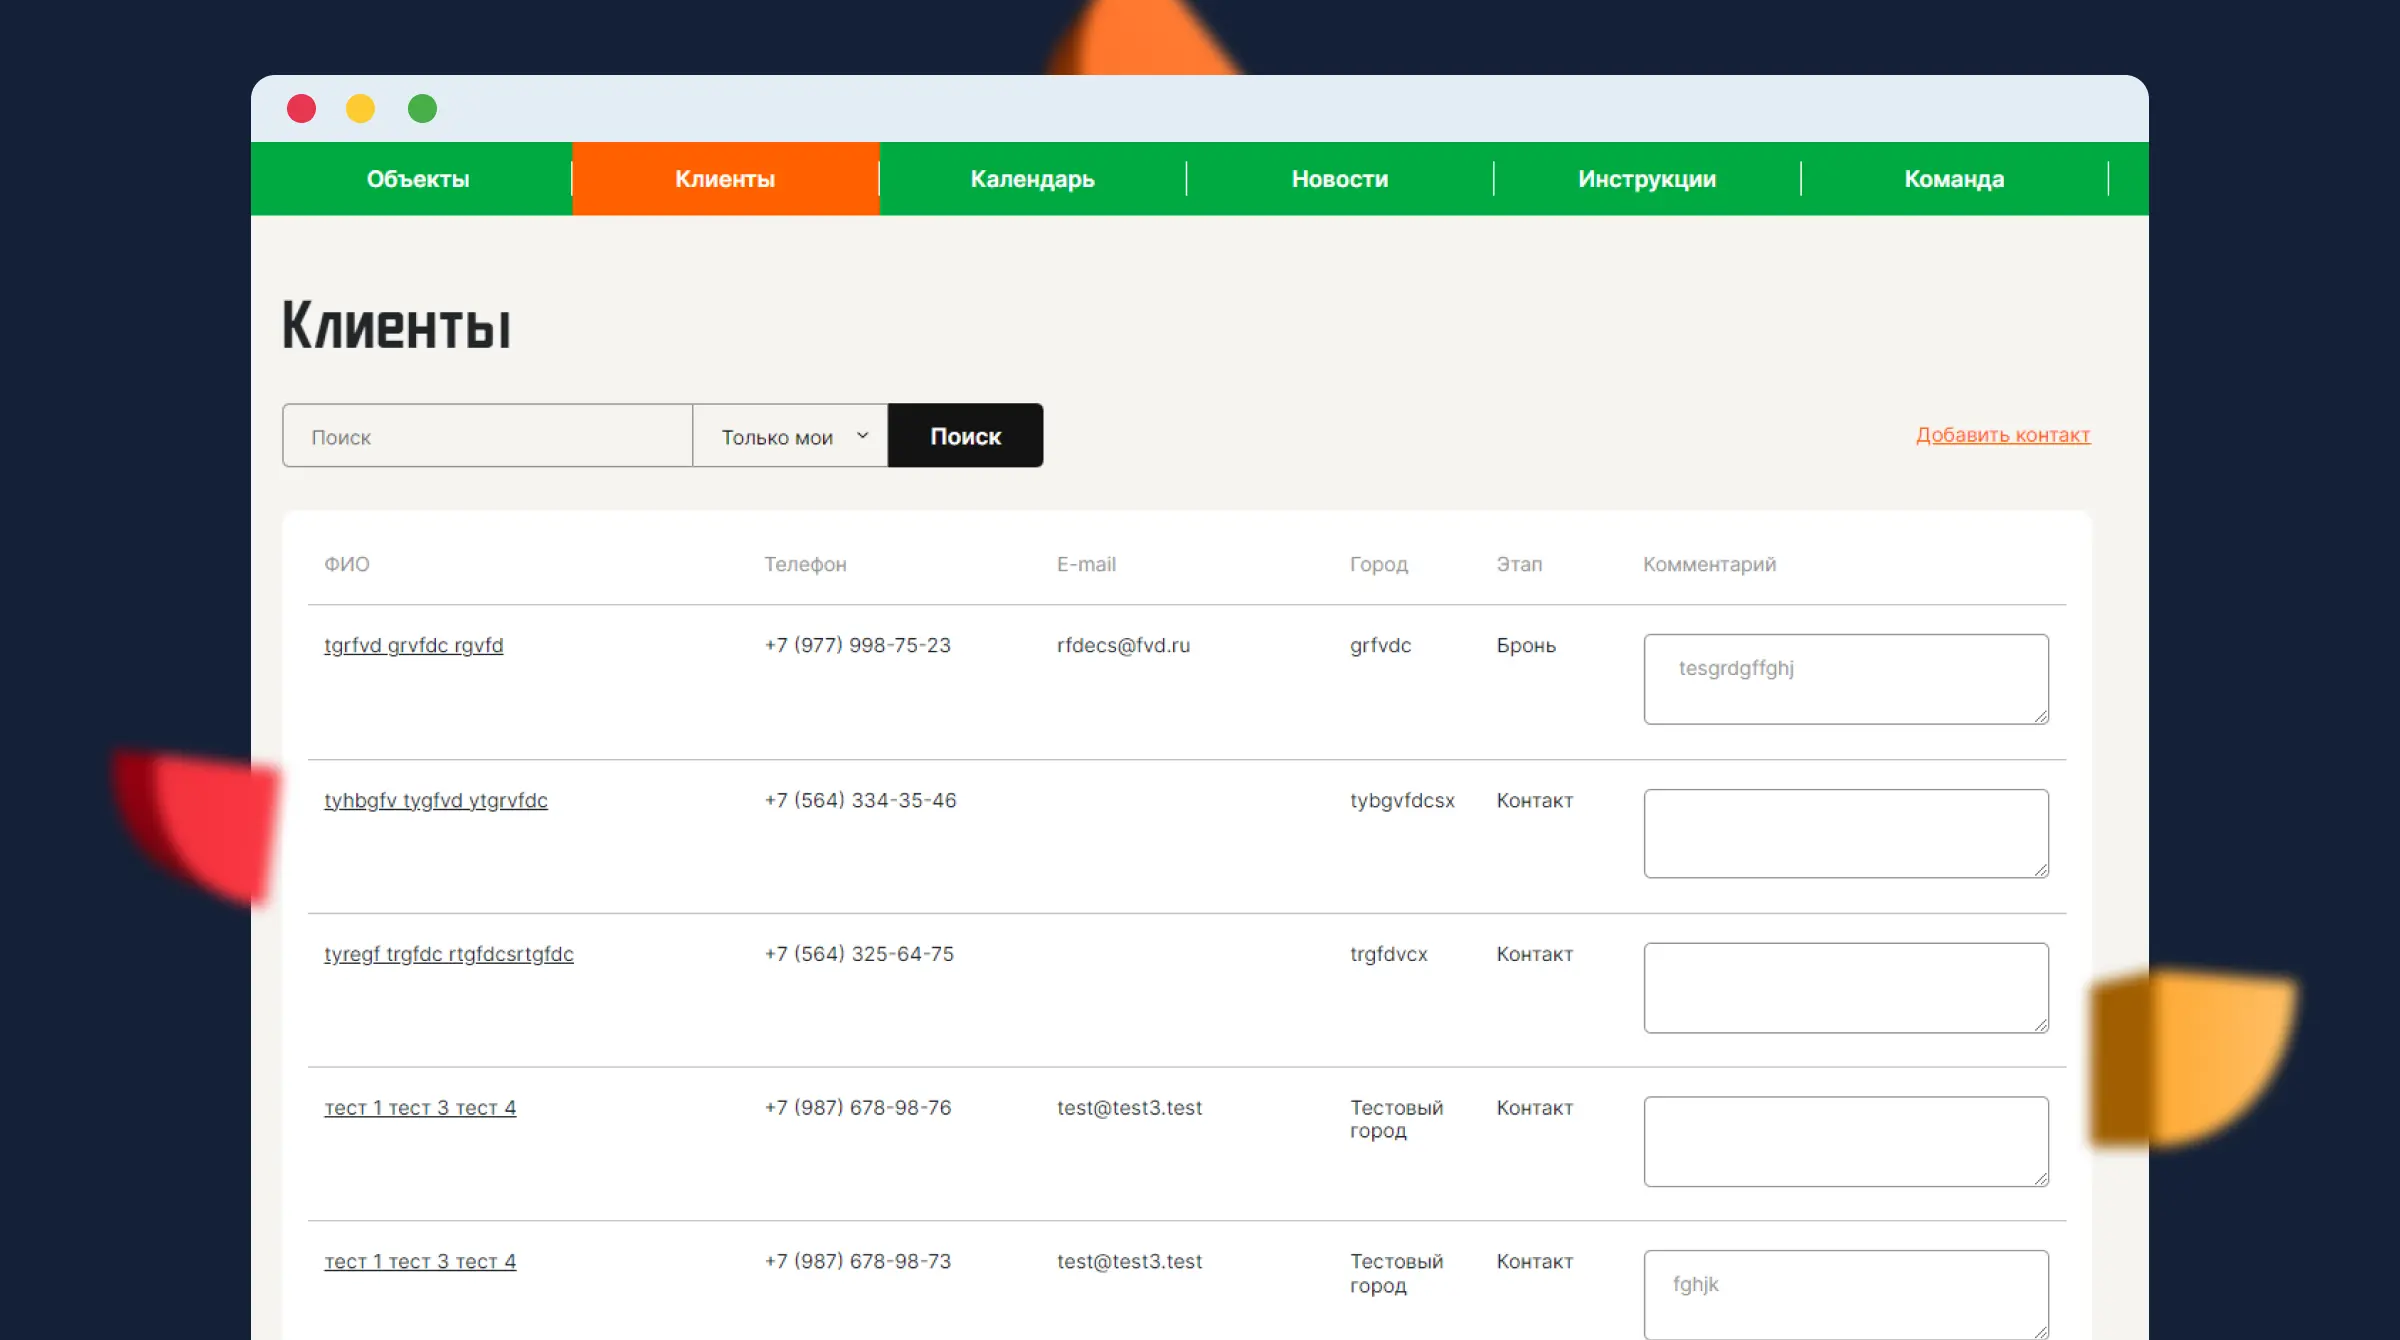
Task: Grab resize handle of tesgrdgffghj comment box
Action: (2040, 716)
